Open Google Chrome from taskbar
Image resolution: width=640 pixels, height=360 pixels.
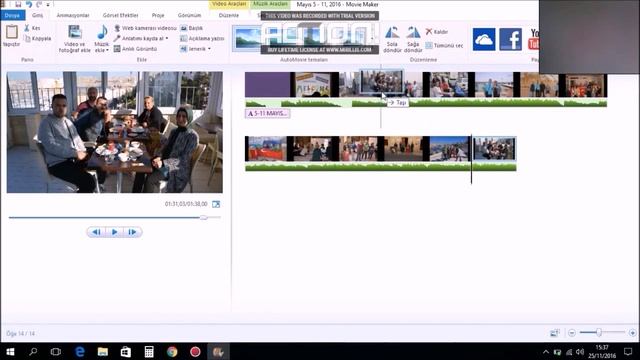tap(172, 351)
